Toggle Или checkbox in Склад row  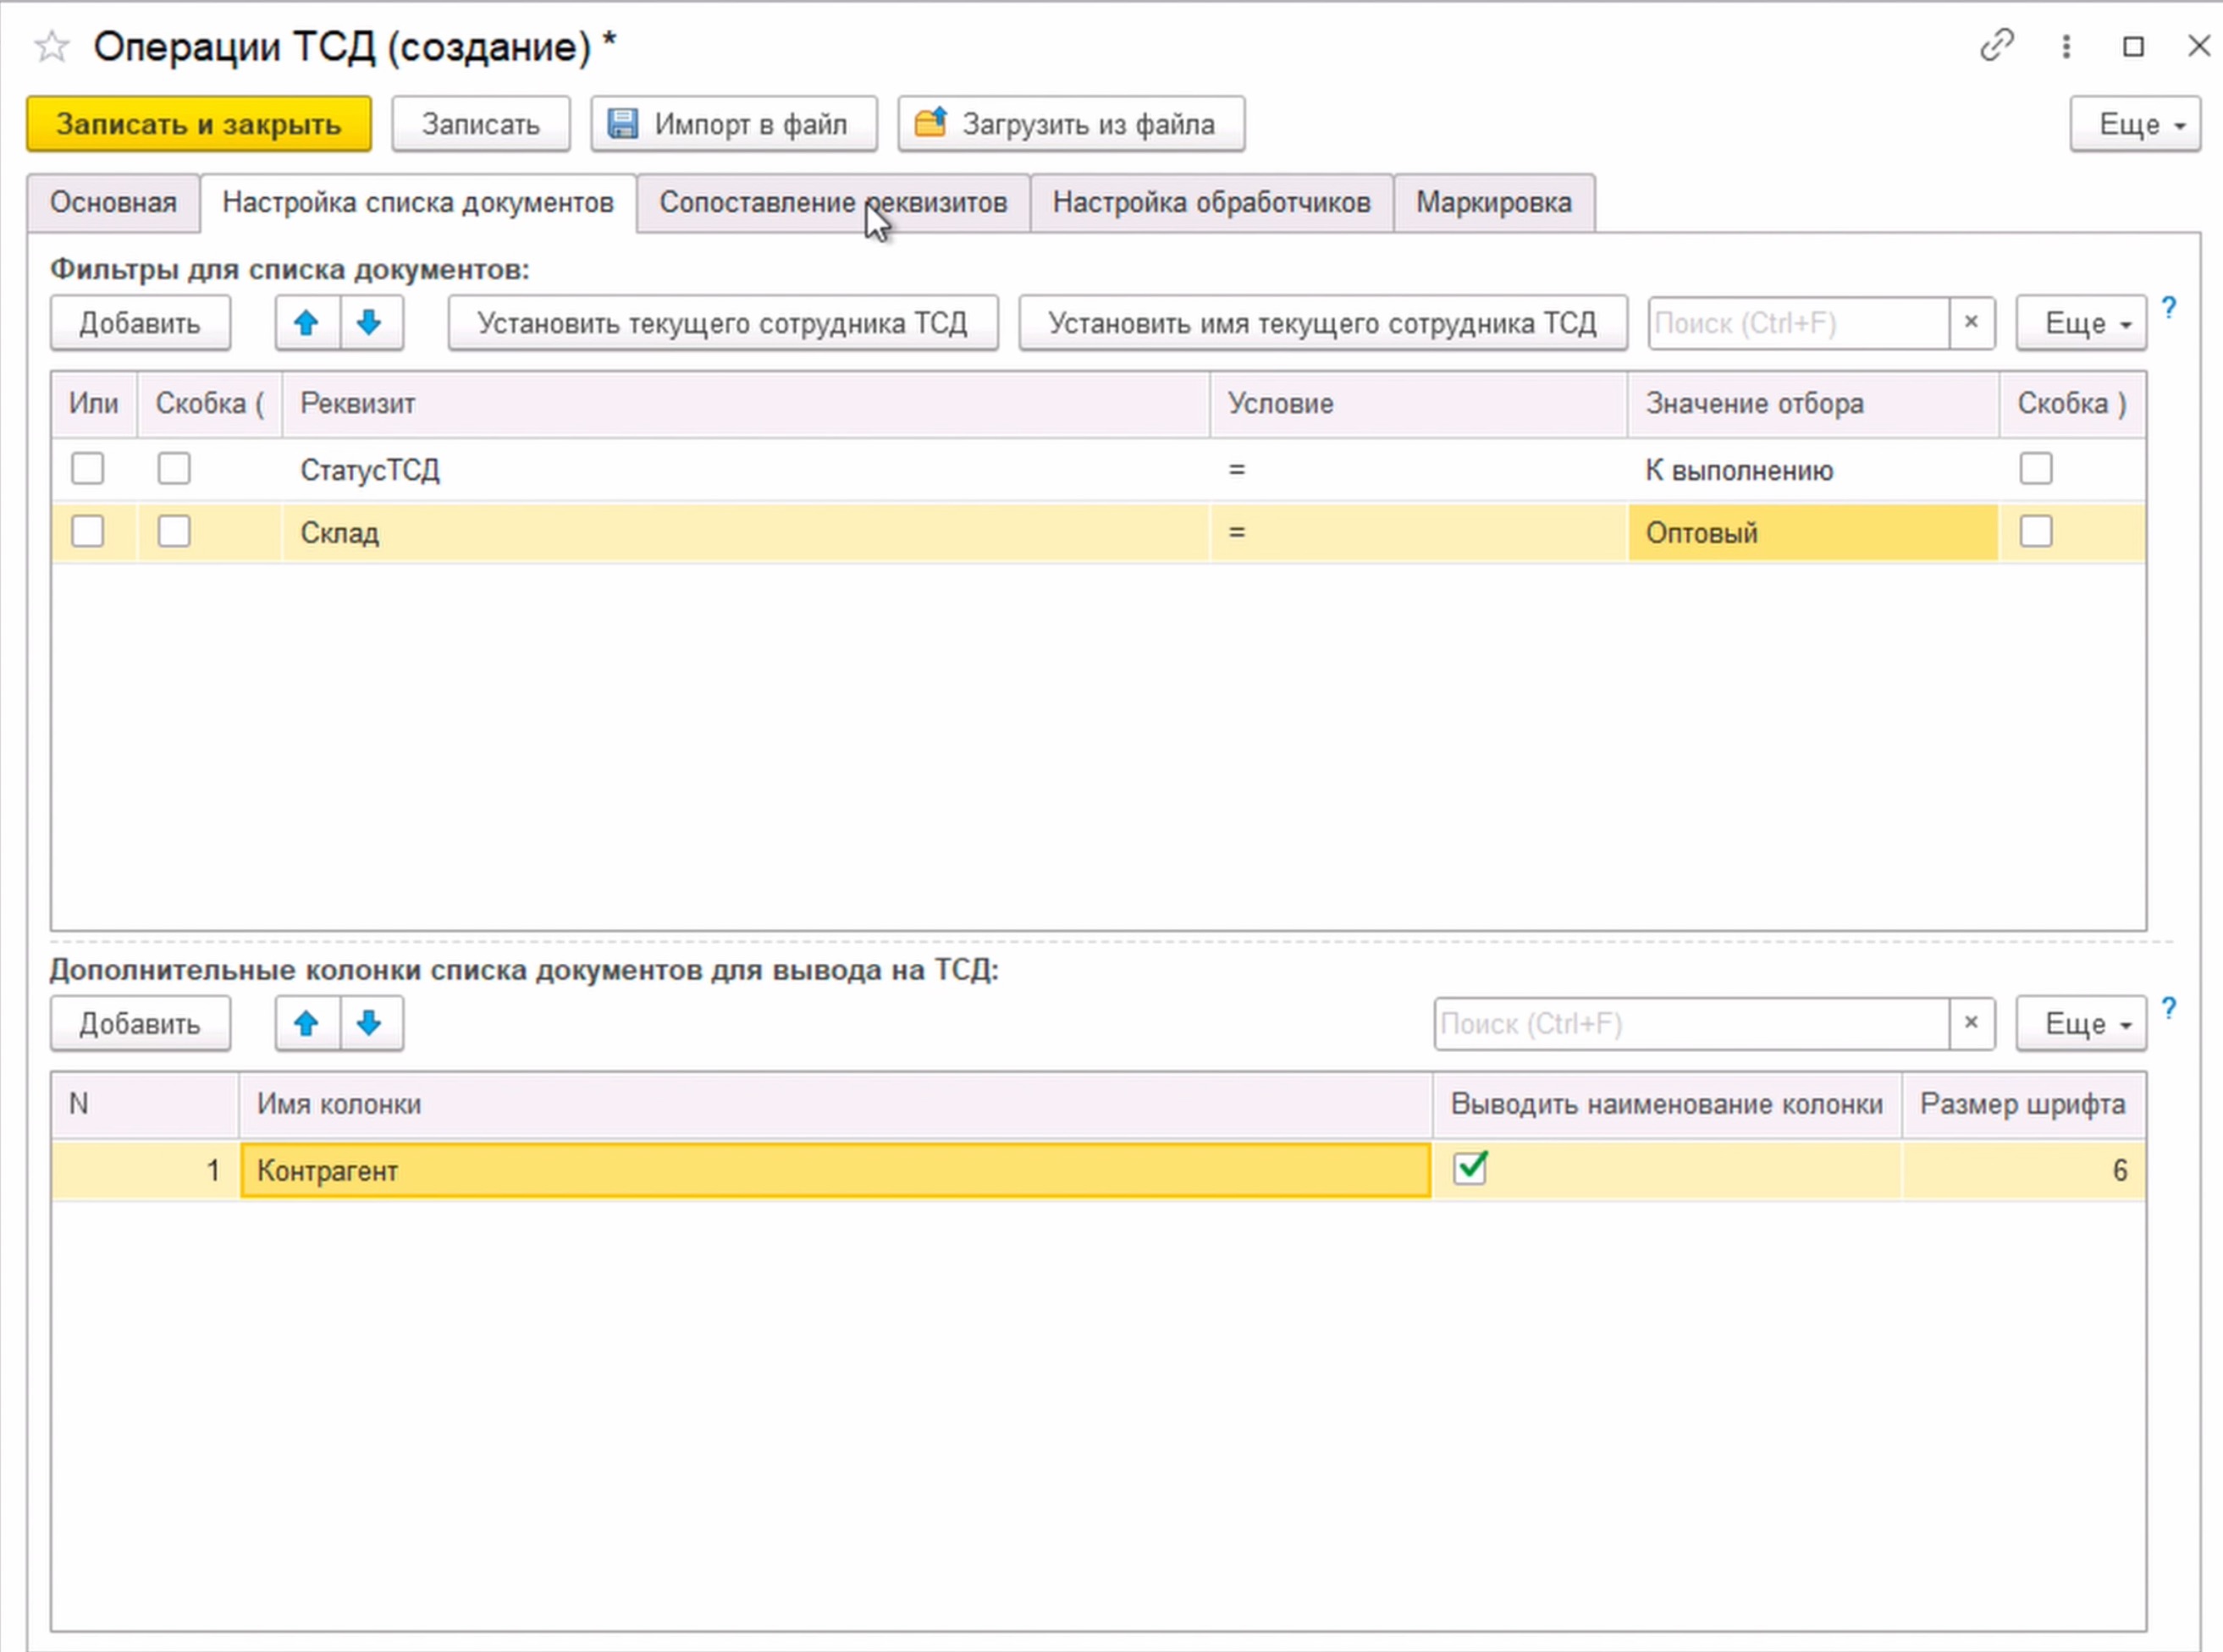[88, 531]
